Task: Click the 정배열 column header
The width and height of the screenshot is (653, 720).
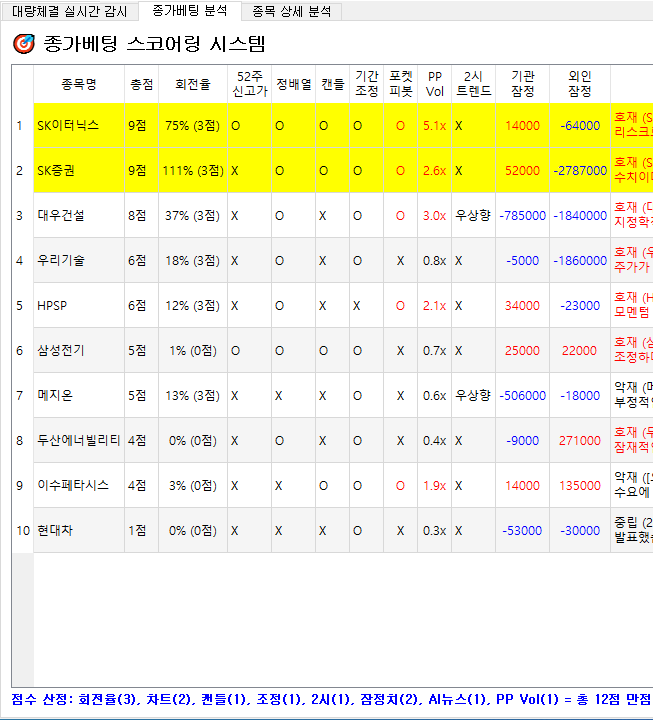Action: click(x=293, y=84)
